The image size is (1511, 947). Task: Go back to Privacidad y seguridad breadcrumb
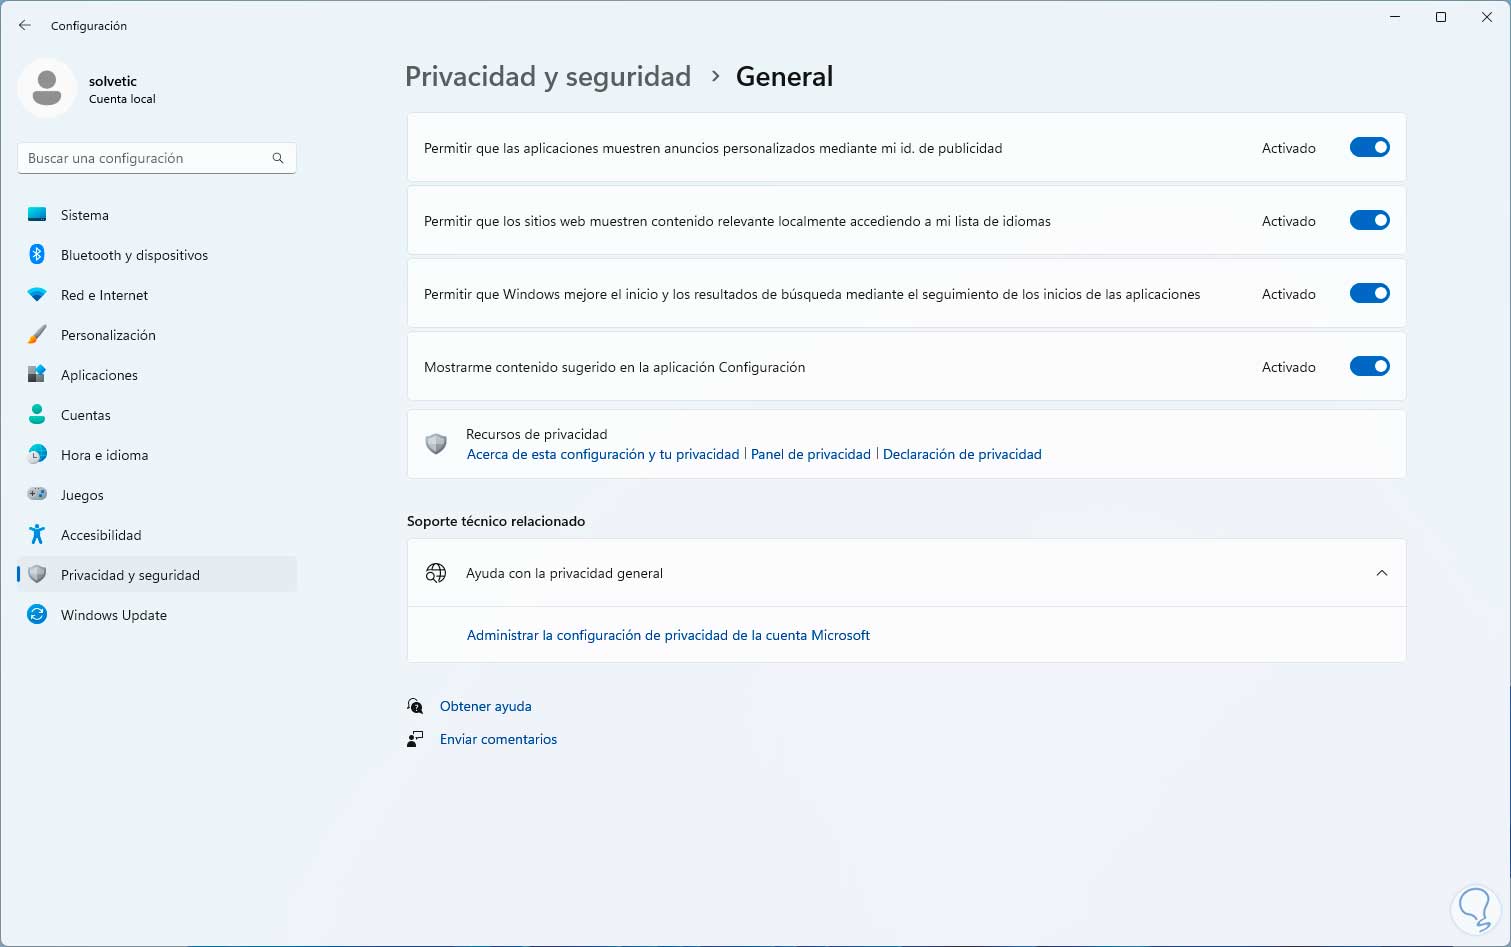pyautogui.click(x=548, y=77)
